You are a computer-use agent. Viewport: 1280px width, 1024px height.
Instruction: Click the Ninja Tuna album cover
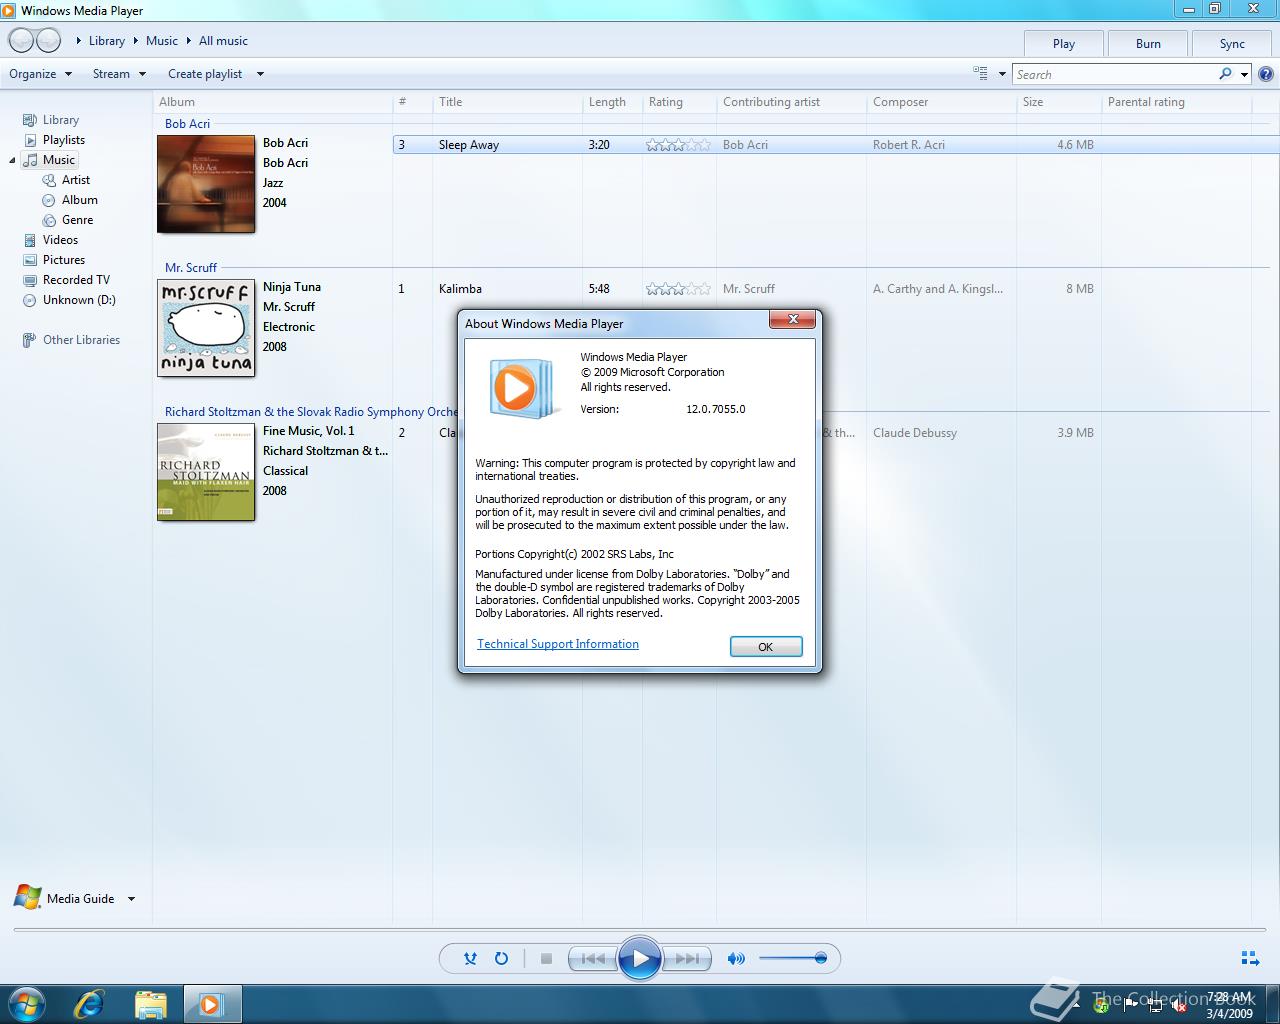coord(206,328)
